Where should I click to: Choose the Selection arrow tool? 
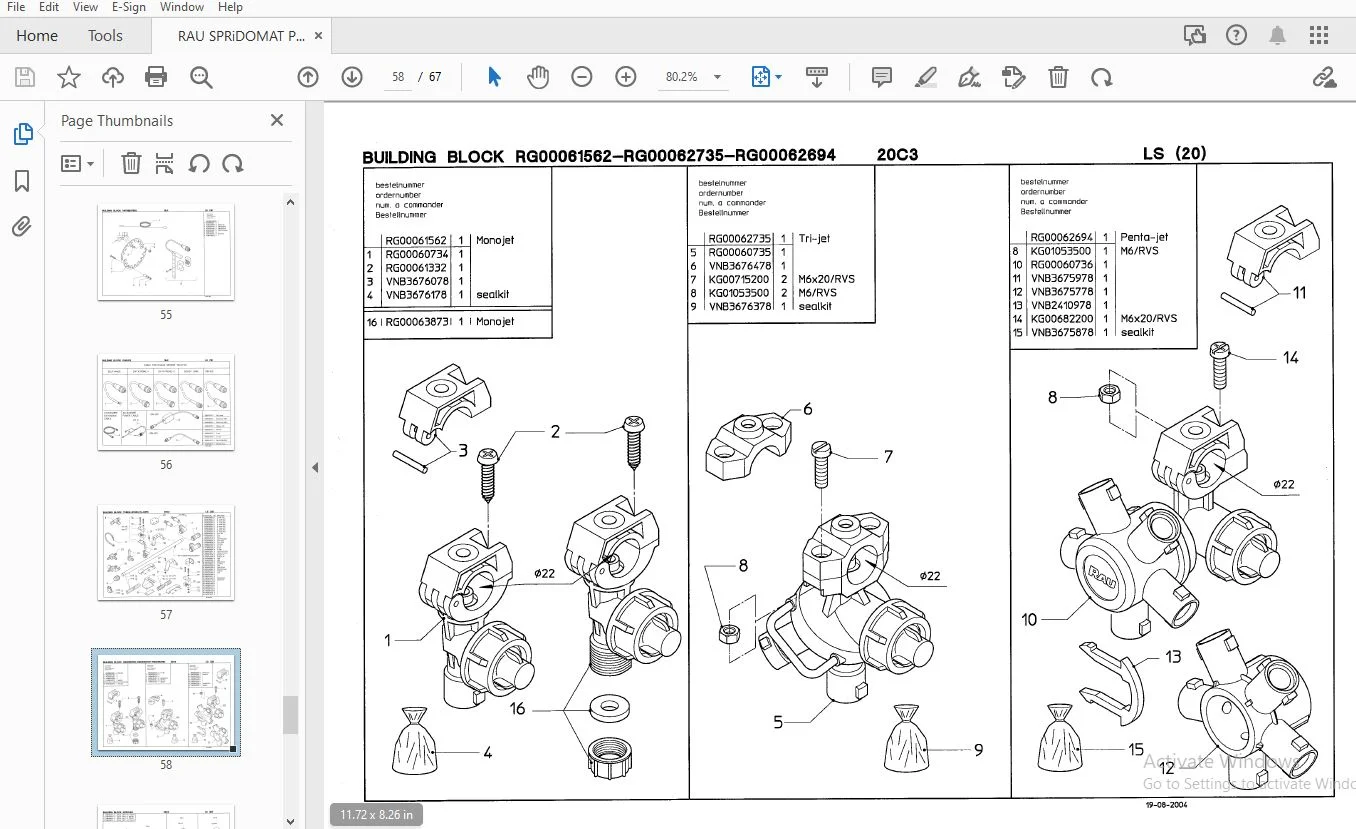point(494,77)
